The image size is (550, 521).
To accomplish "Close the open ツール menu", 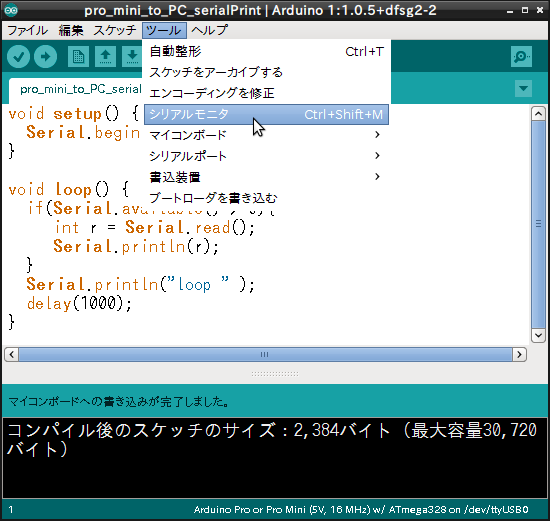I will 164,31.
